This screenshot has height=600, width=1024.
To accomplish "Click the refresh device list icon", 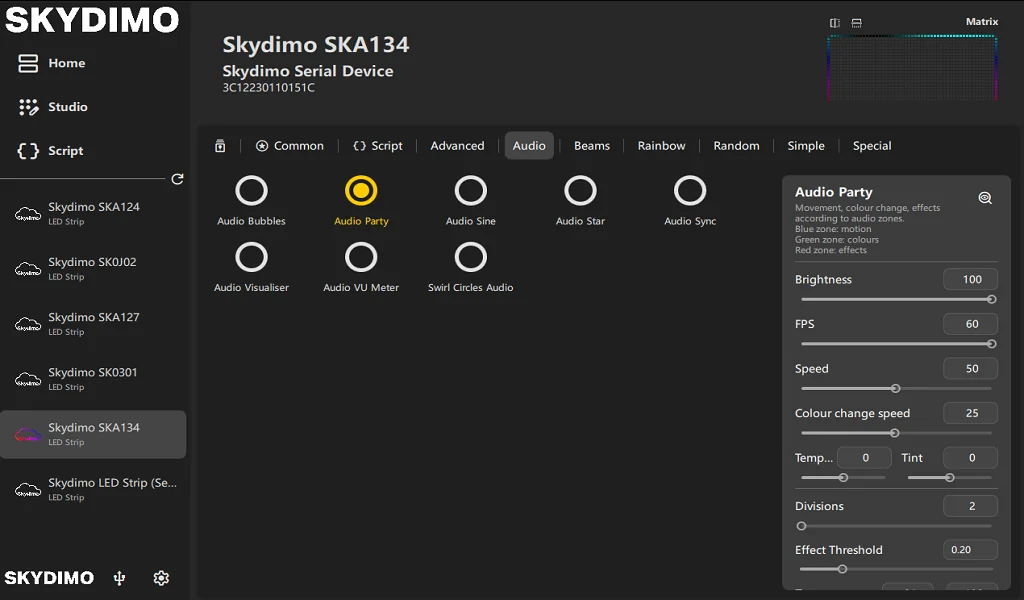I will point(177,179).
